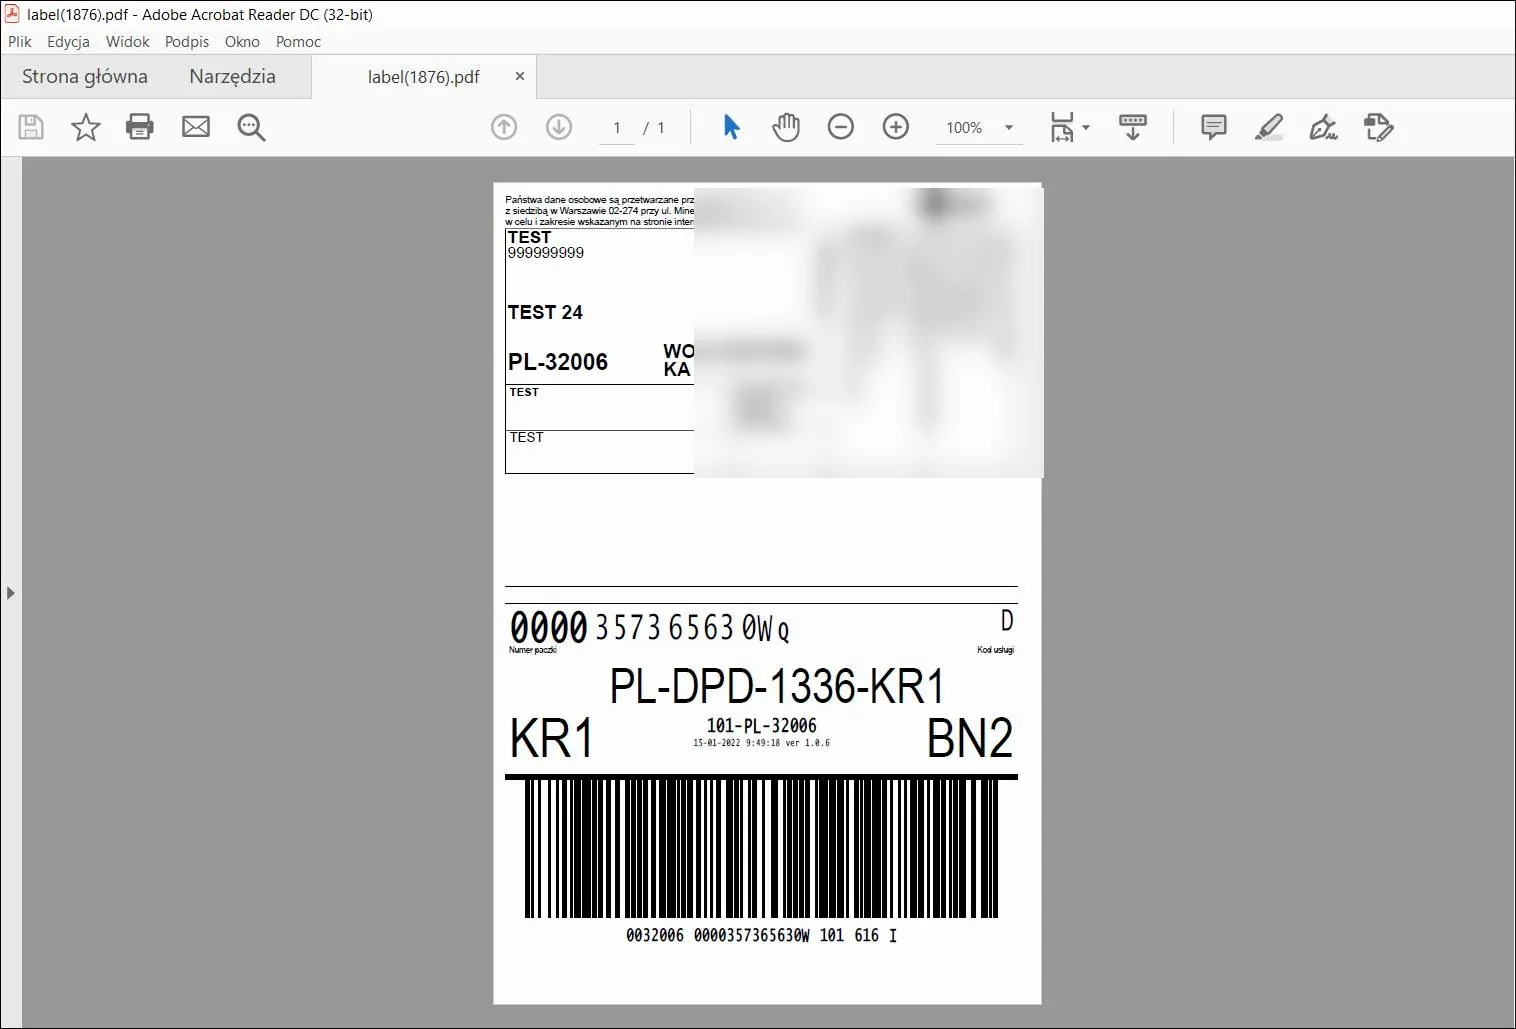Click the share and edit stamp icon
Viewport: 1516px width, 1029px height.
tap(1379, 127)
